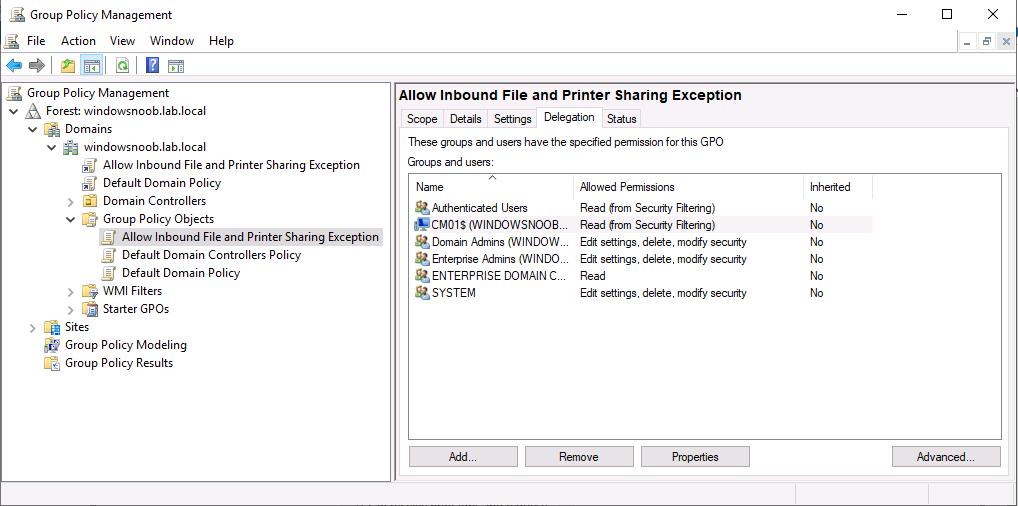The height and width of the screenshot is (506, 1018).
Task: Click the Remove button
Action: click(x=578, y=457)
